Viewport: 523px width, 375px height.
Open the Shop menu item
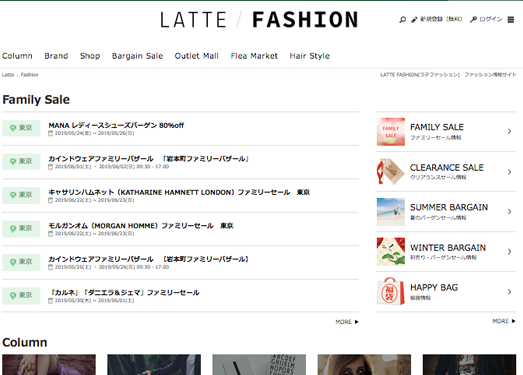[90, 56]
